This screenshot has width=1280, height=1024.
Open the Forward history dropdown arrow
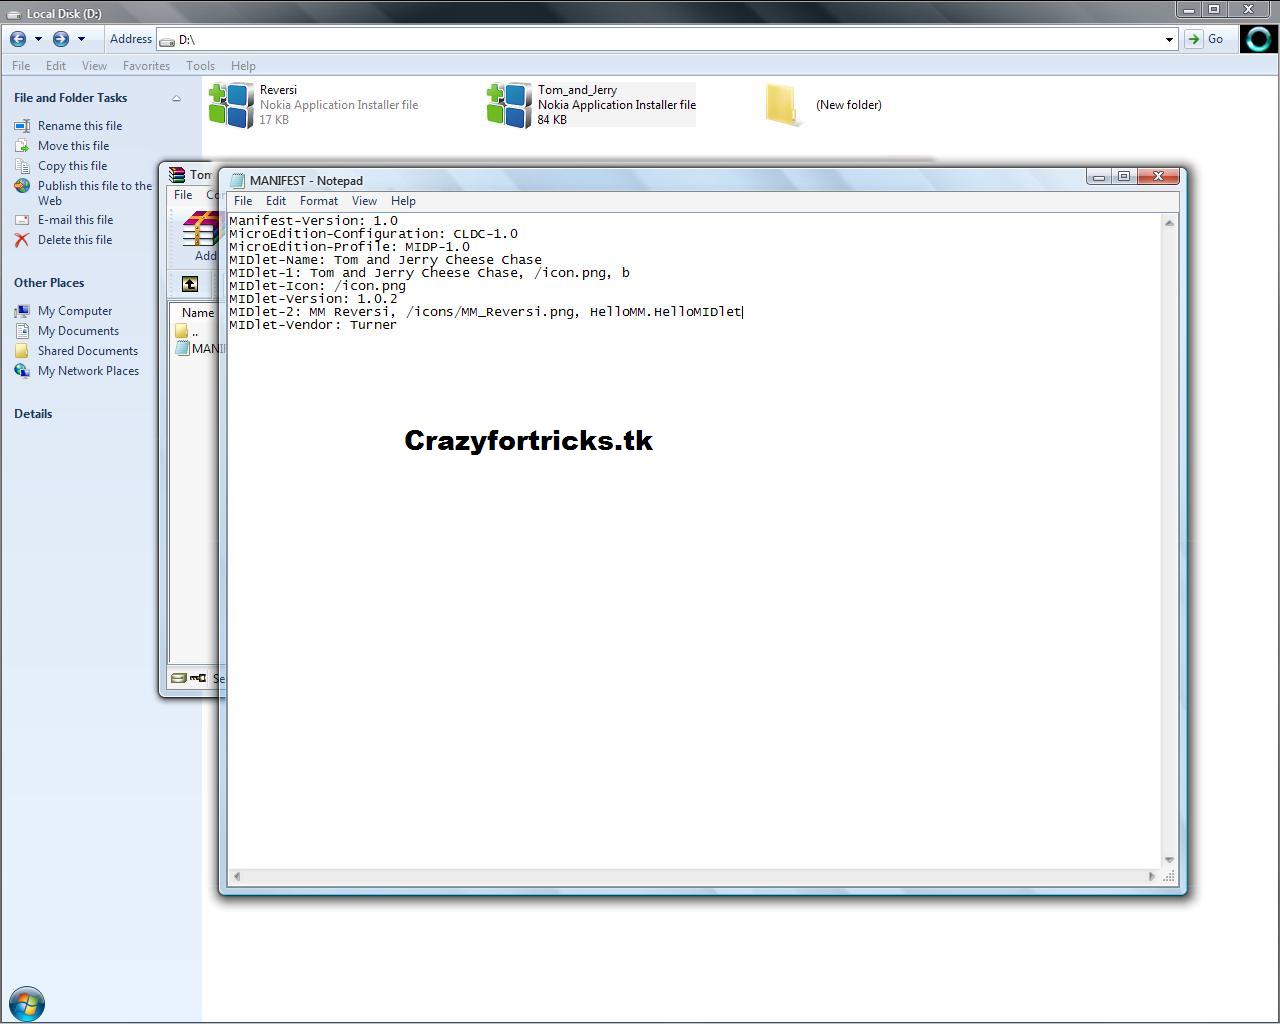tap(81, 39)
